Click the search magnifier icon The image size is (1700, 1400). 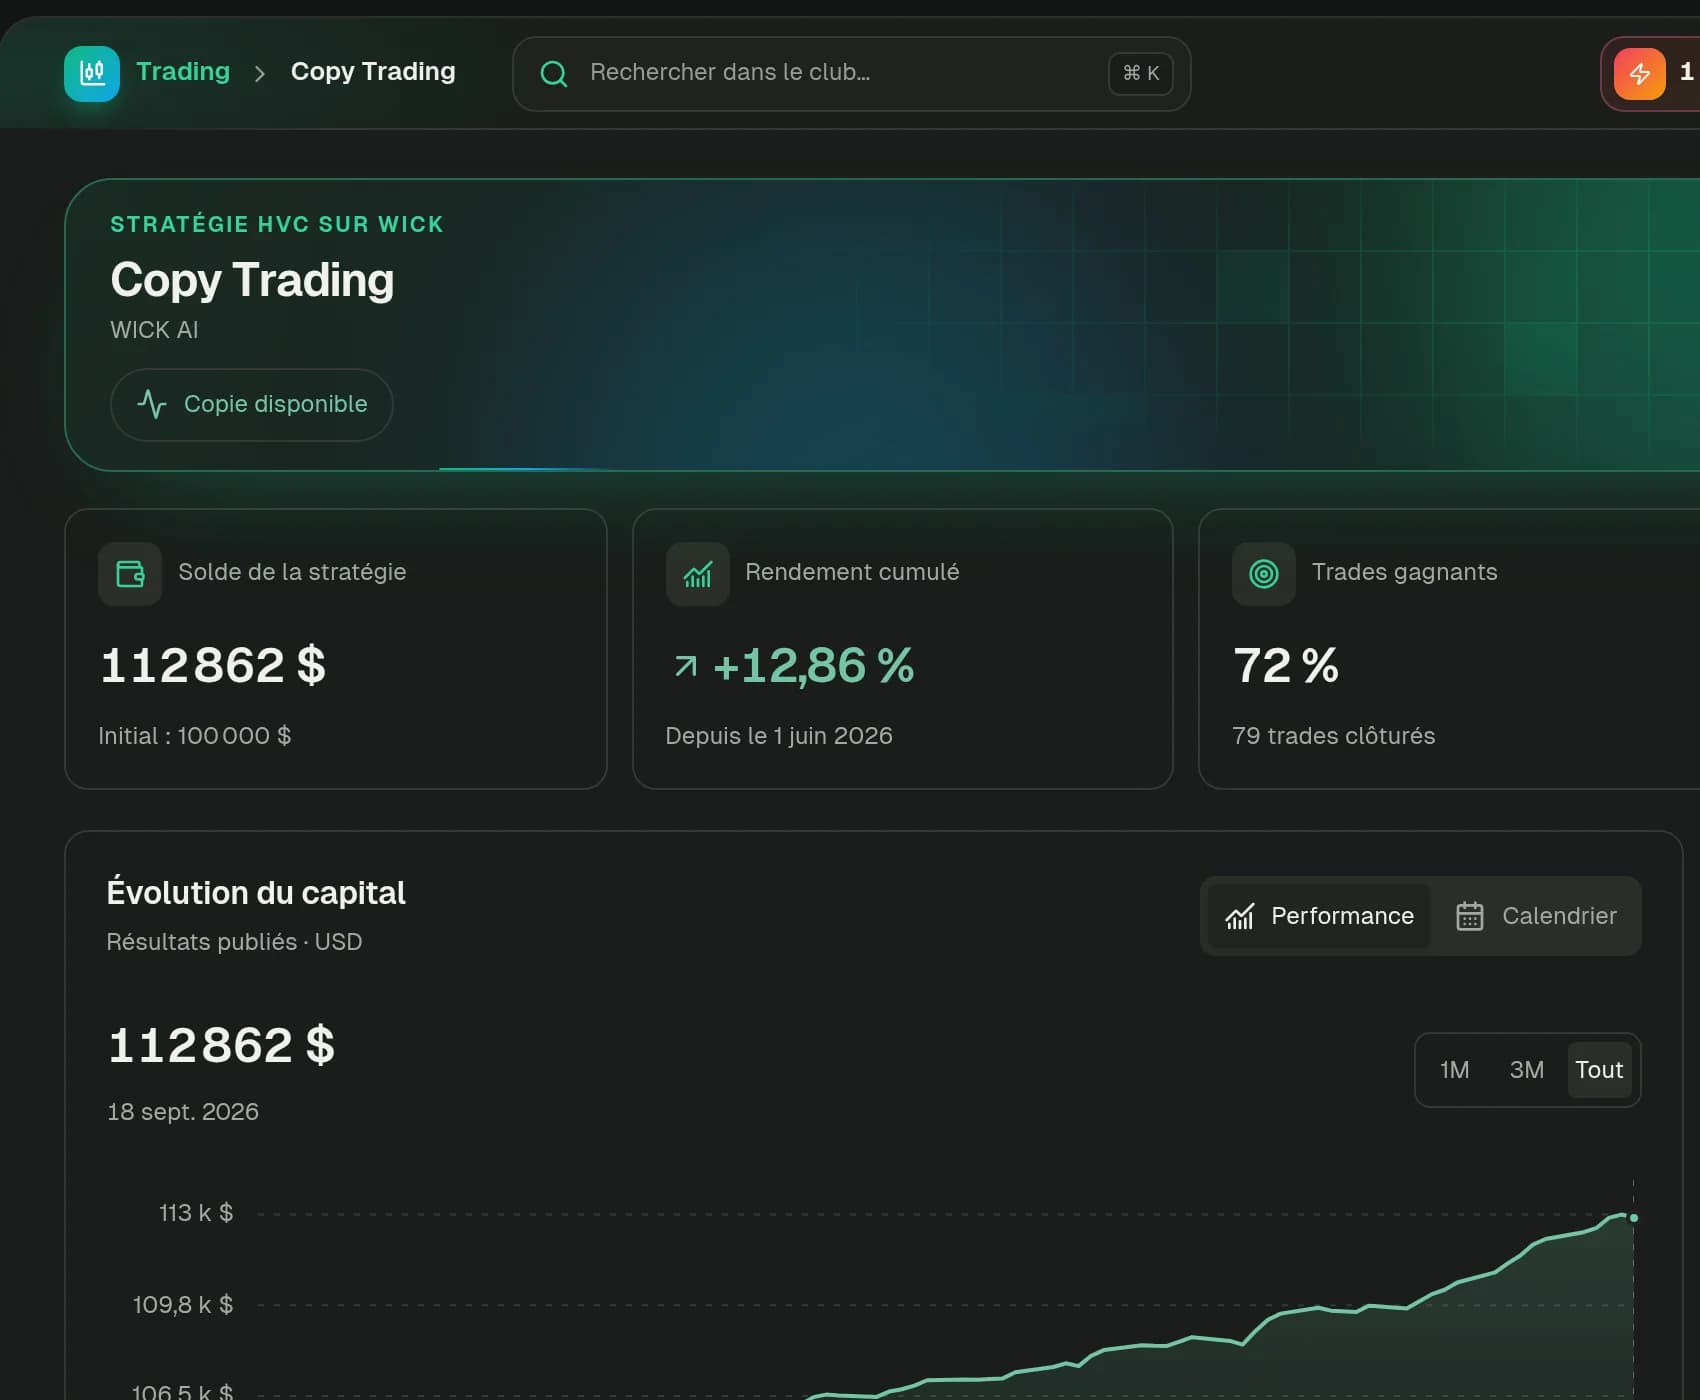pyautogui.click(x=554, y=74)
